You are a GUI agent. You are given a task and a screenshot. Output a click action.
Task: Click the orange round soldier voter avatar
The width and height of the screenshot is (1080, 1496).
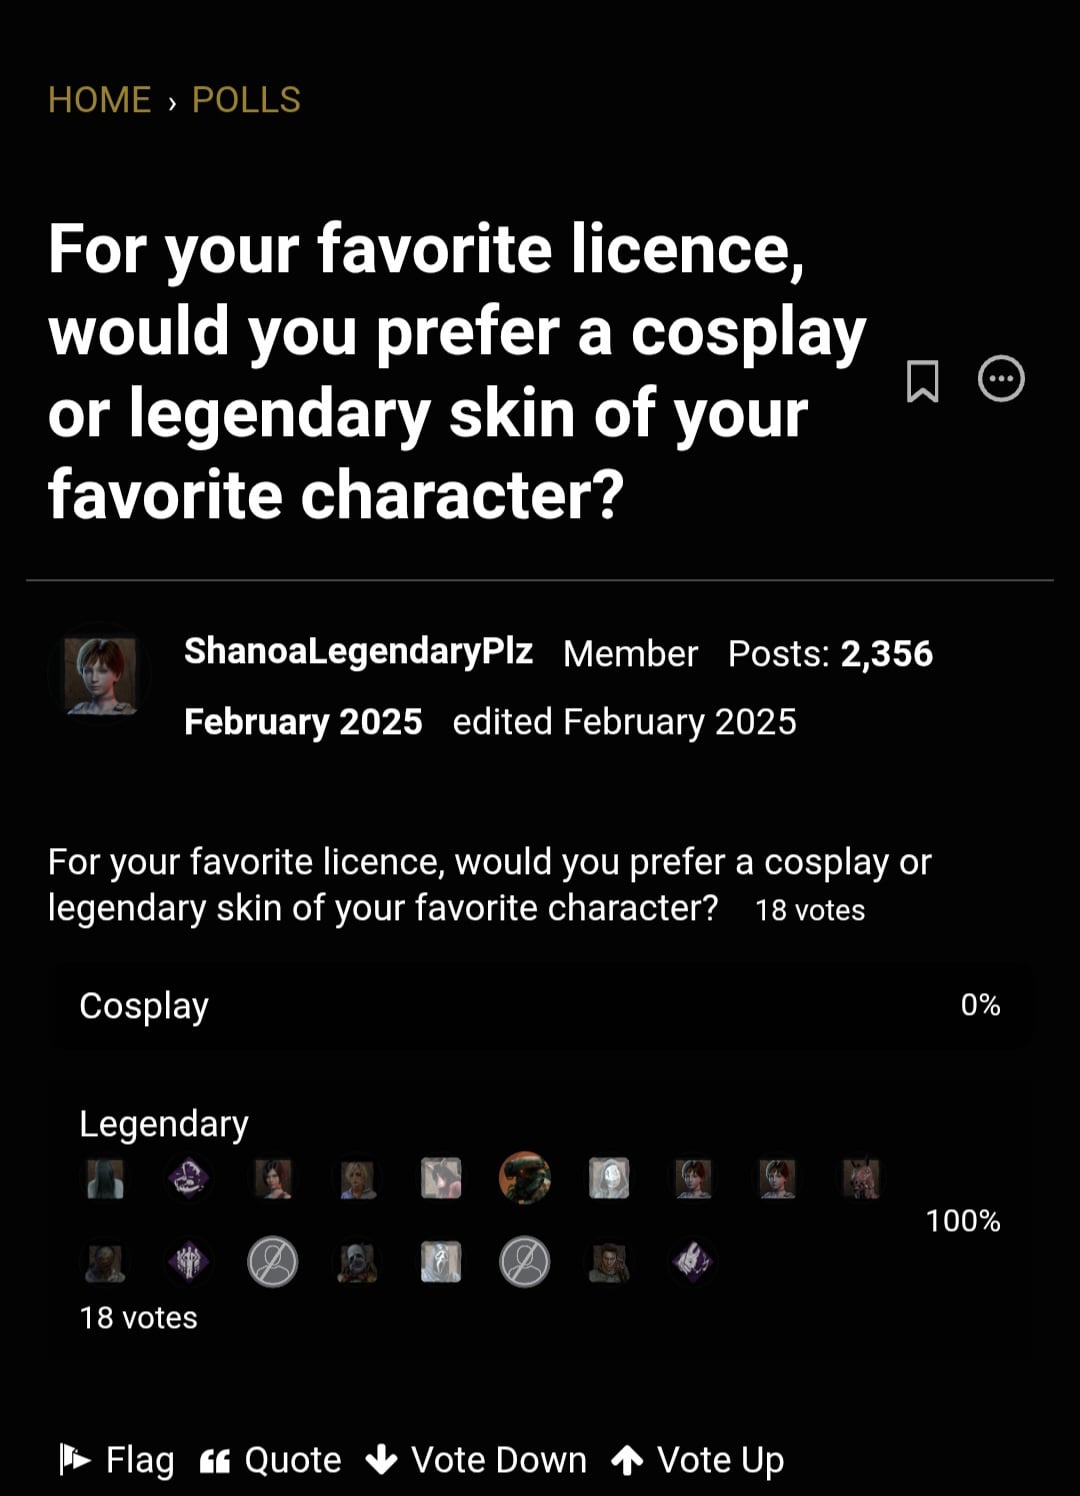click(x=524, y=1178)
